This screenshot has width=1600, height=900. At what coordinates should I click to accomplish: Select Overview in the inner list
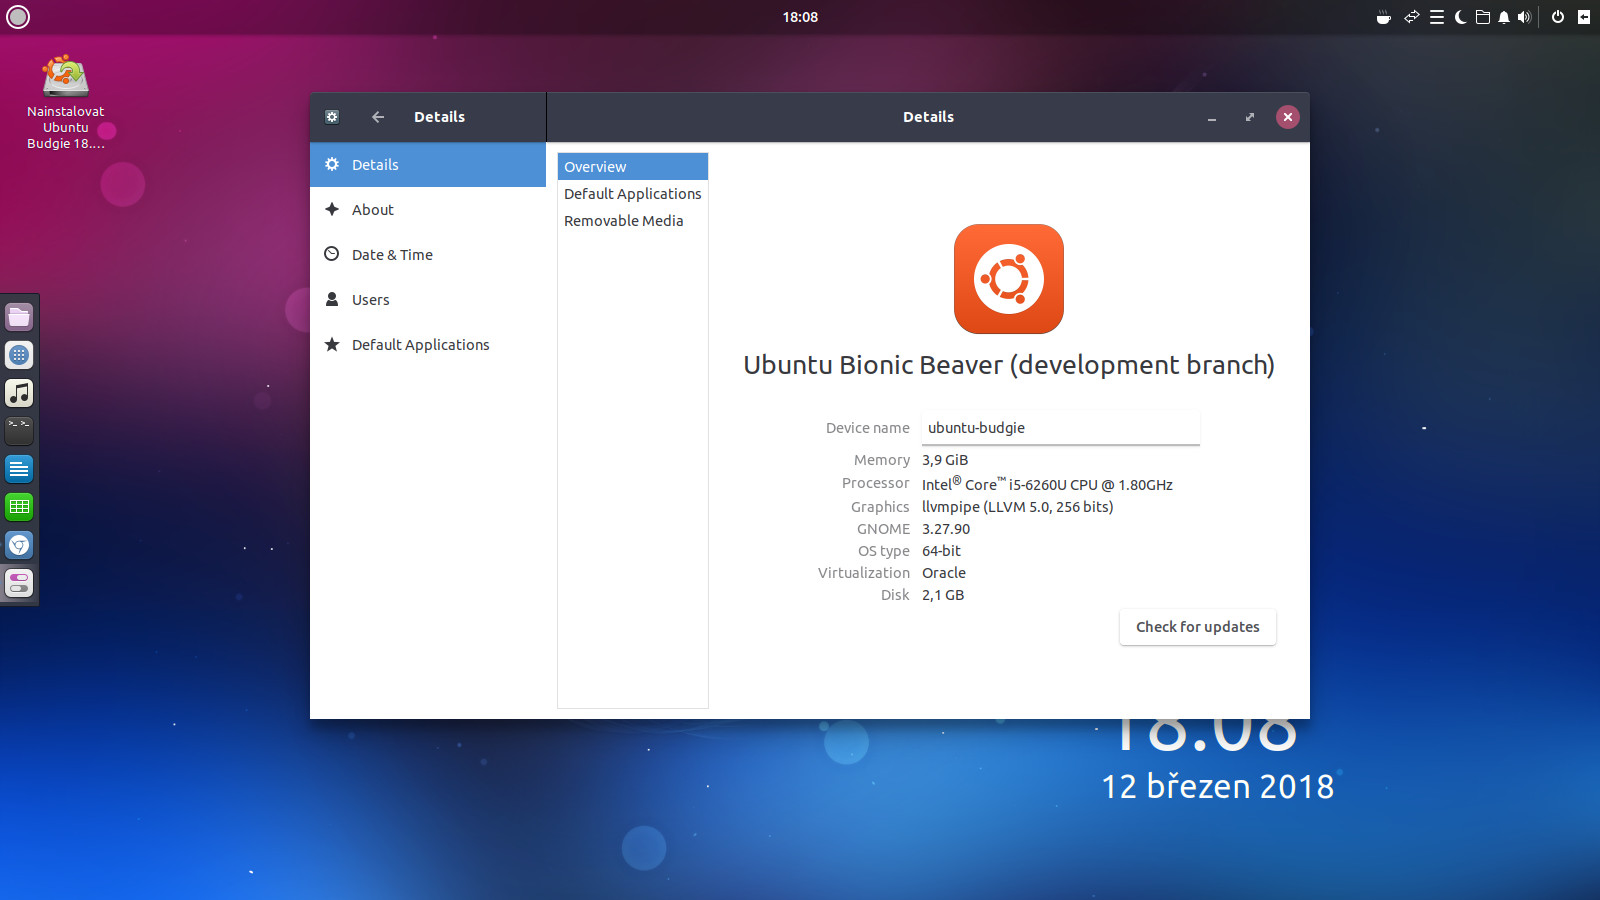[x=633, y=167]
